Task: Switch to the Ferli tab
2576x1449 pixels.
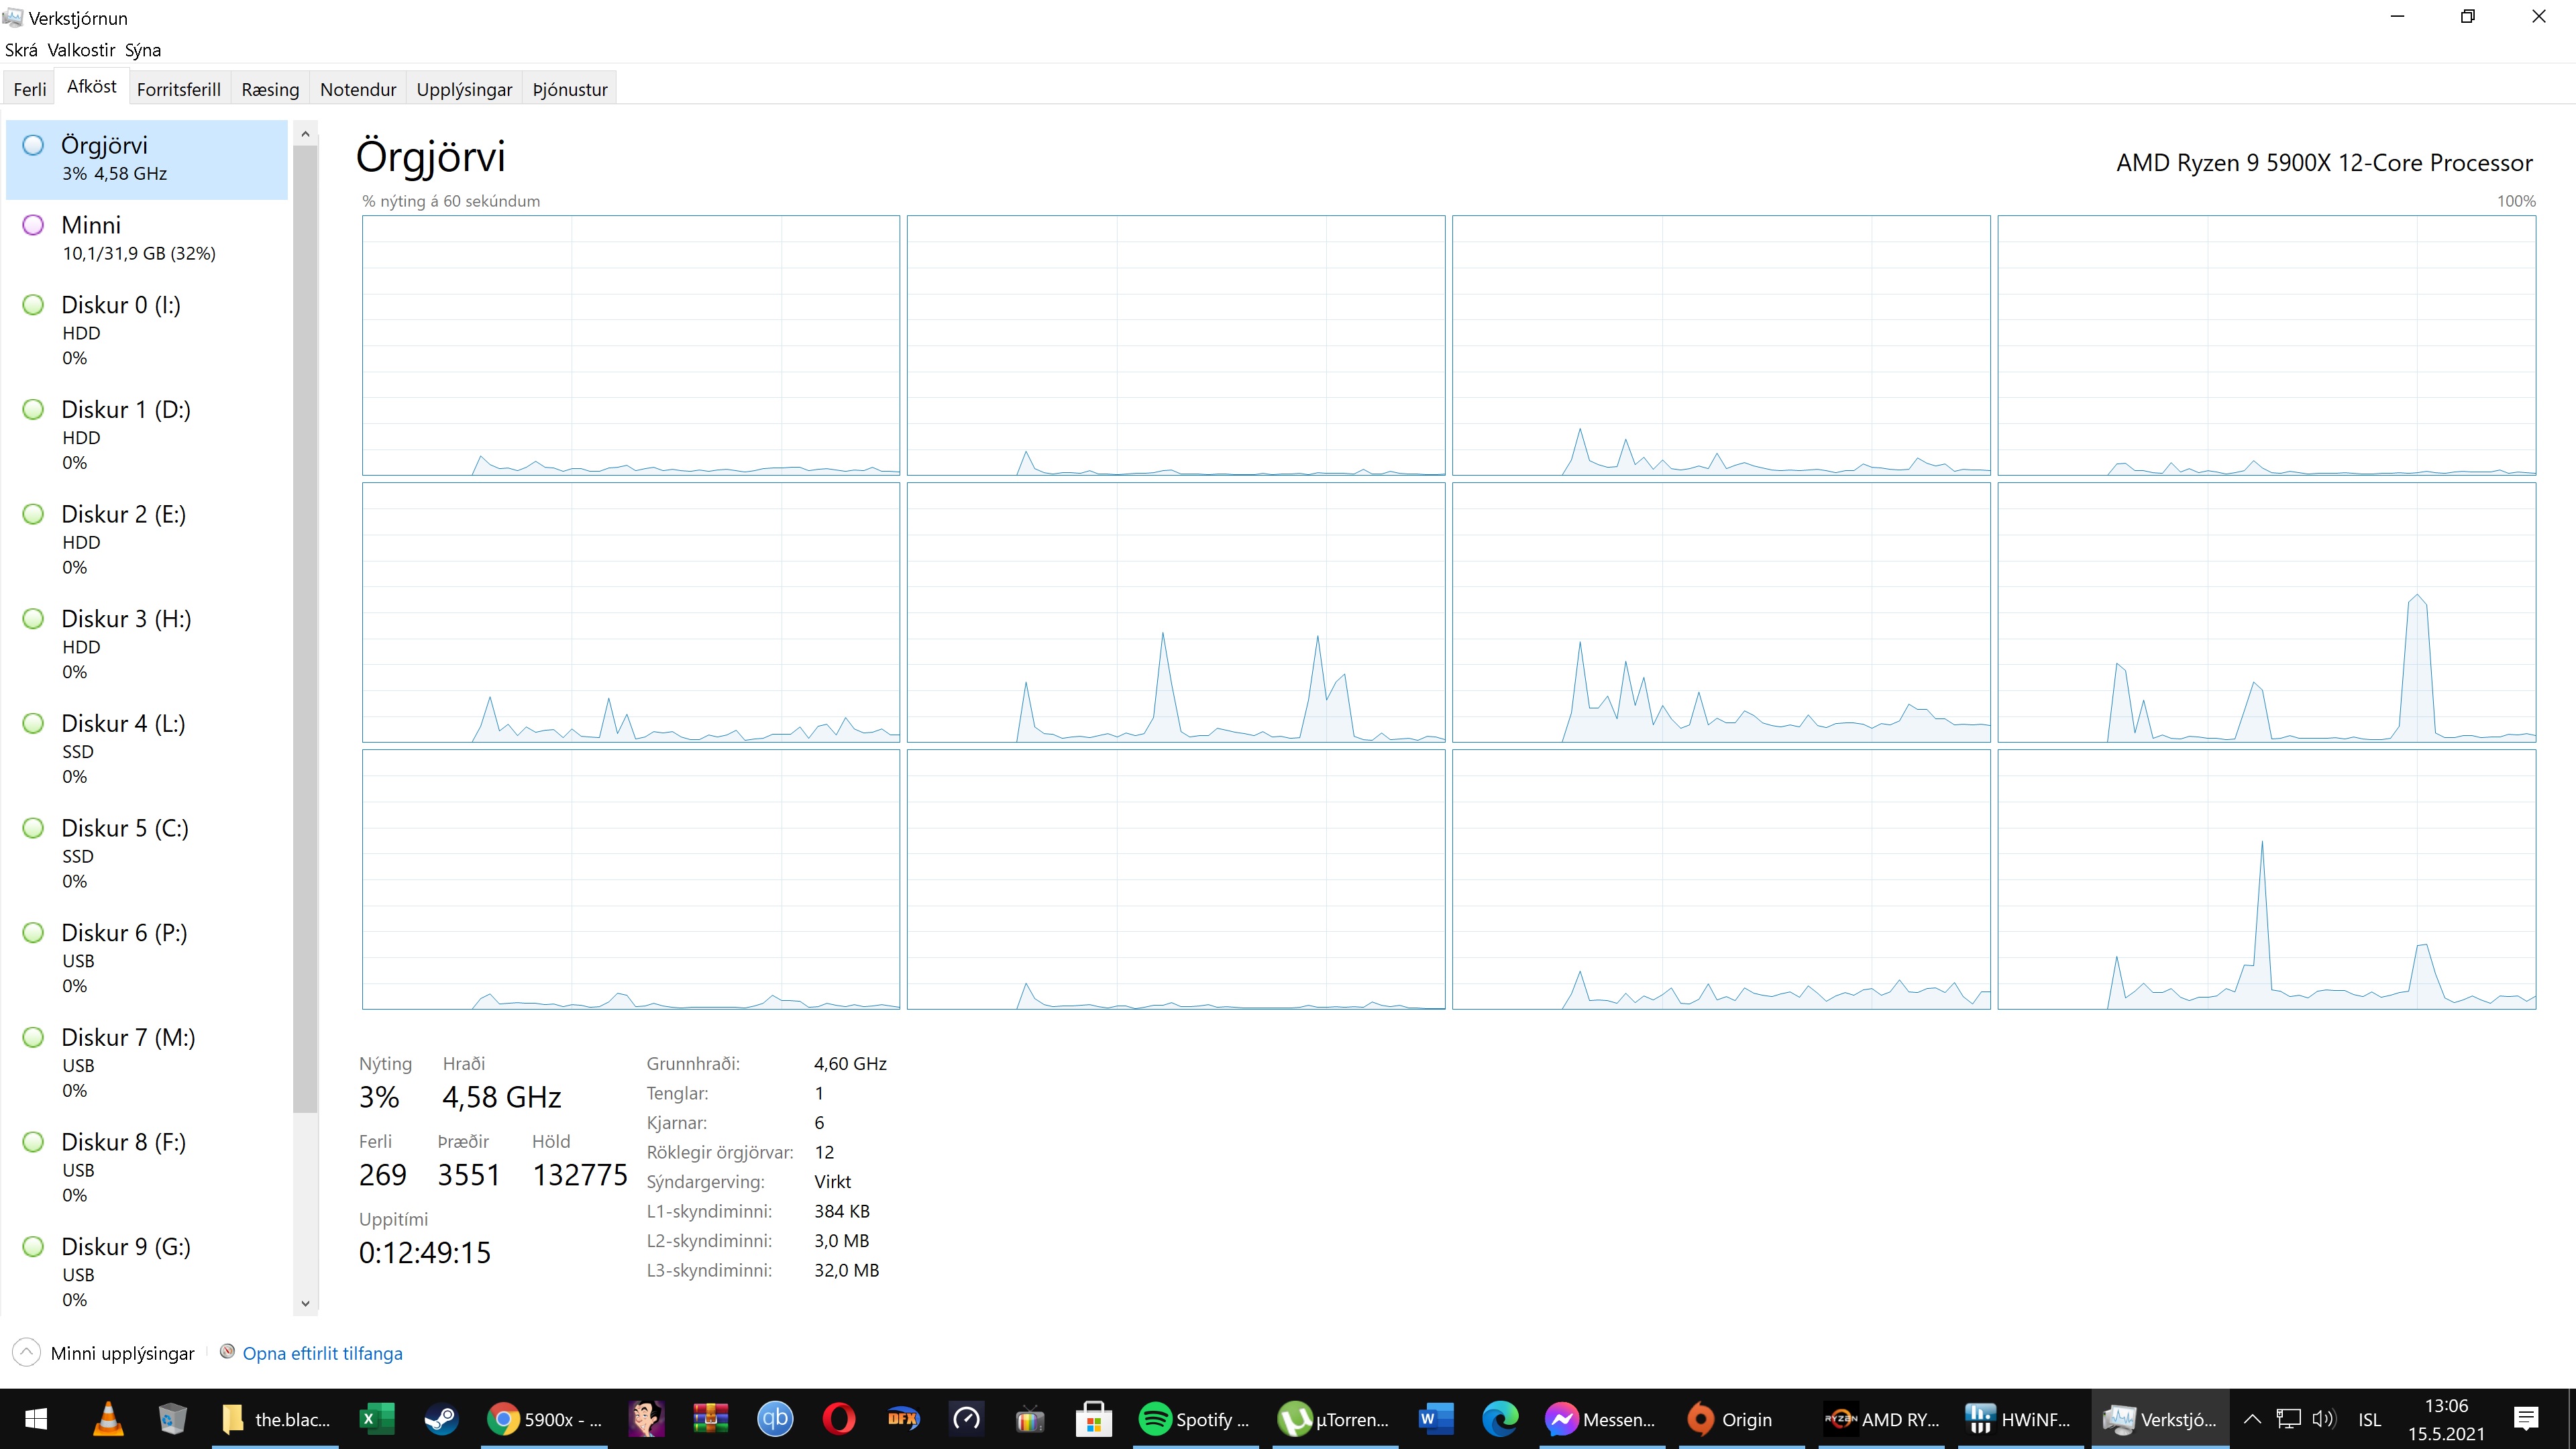Action: click(30, 89)
